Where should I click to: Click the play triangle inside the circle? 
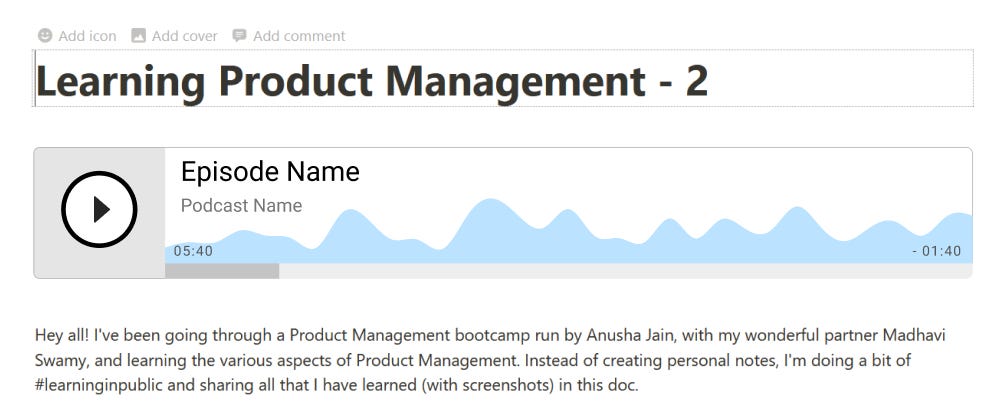101,209
